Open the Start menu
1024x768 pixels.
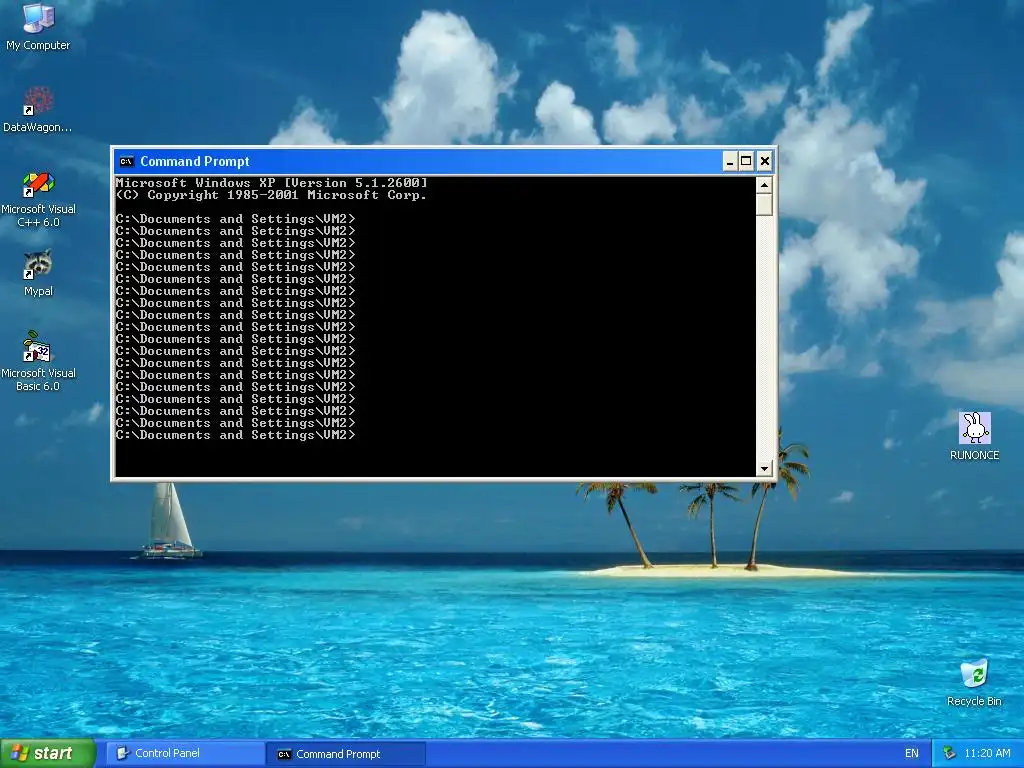point(48,754)
